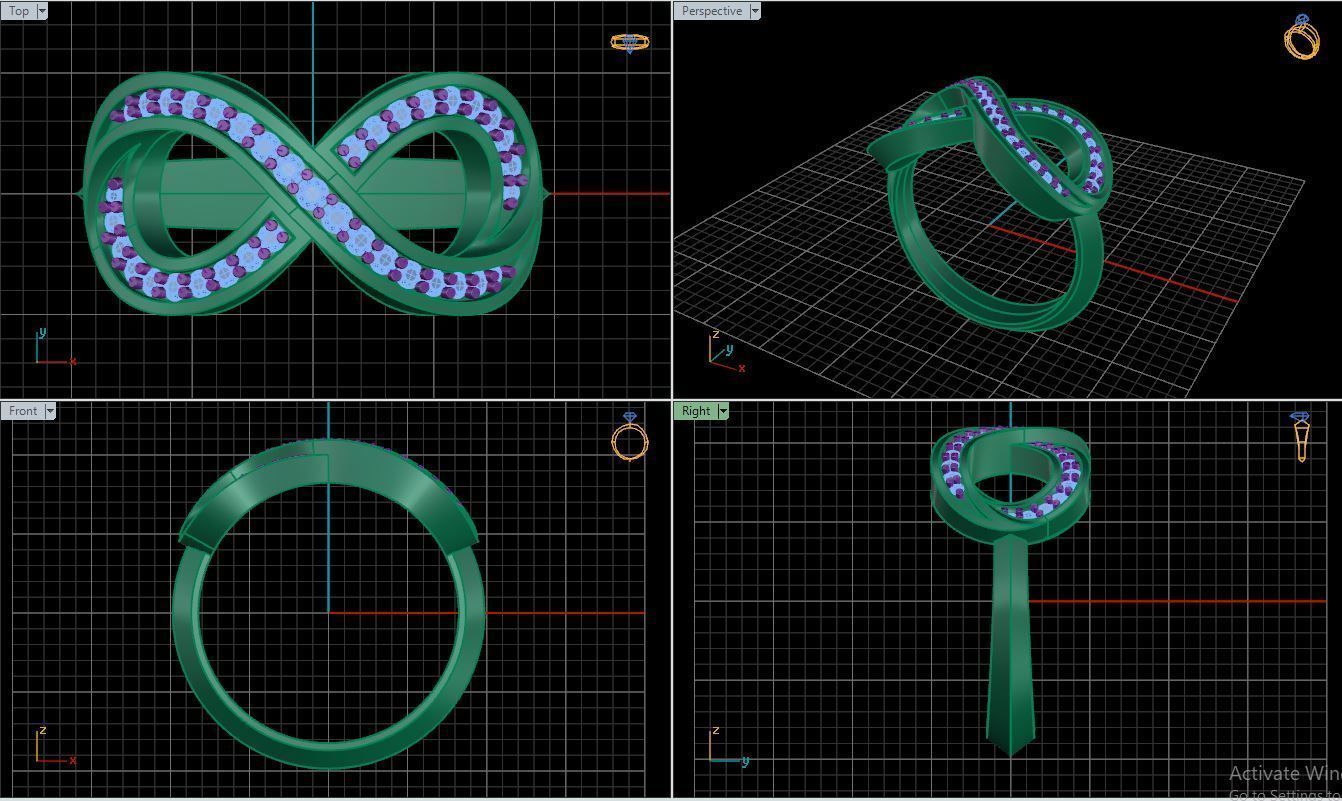
Task: Open the Top viewport title dropdown arrow
Action: (41, 11)
